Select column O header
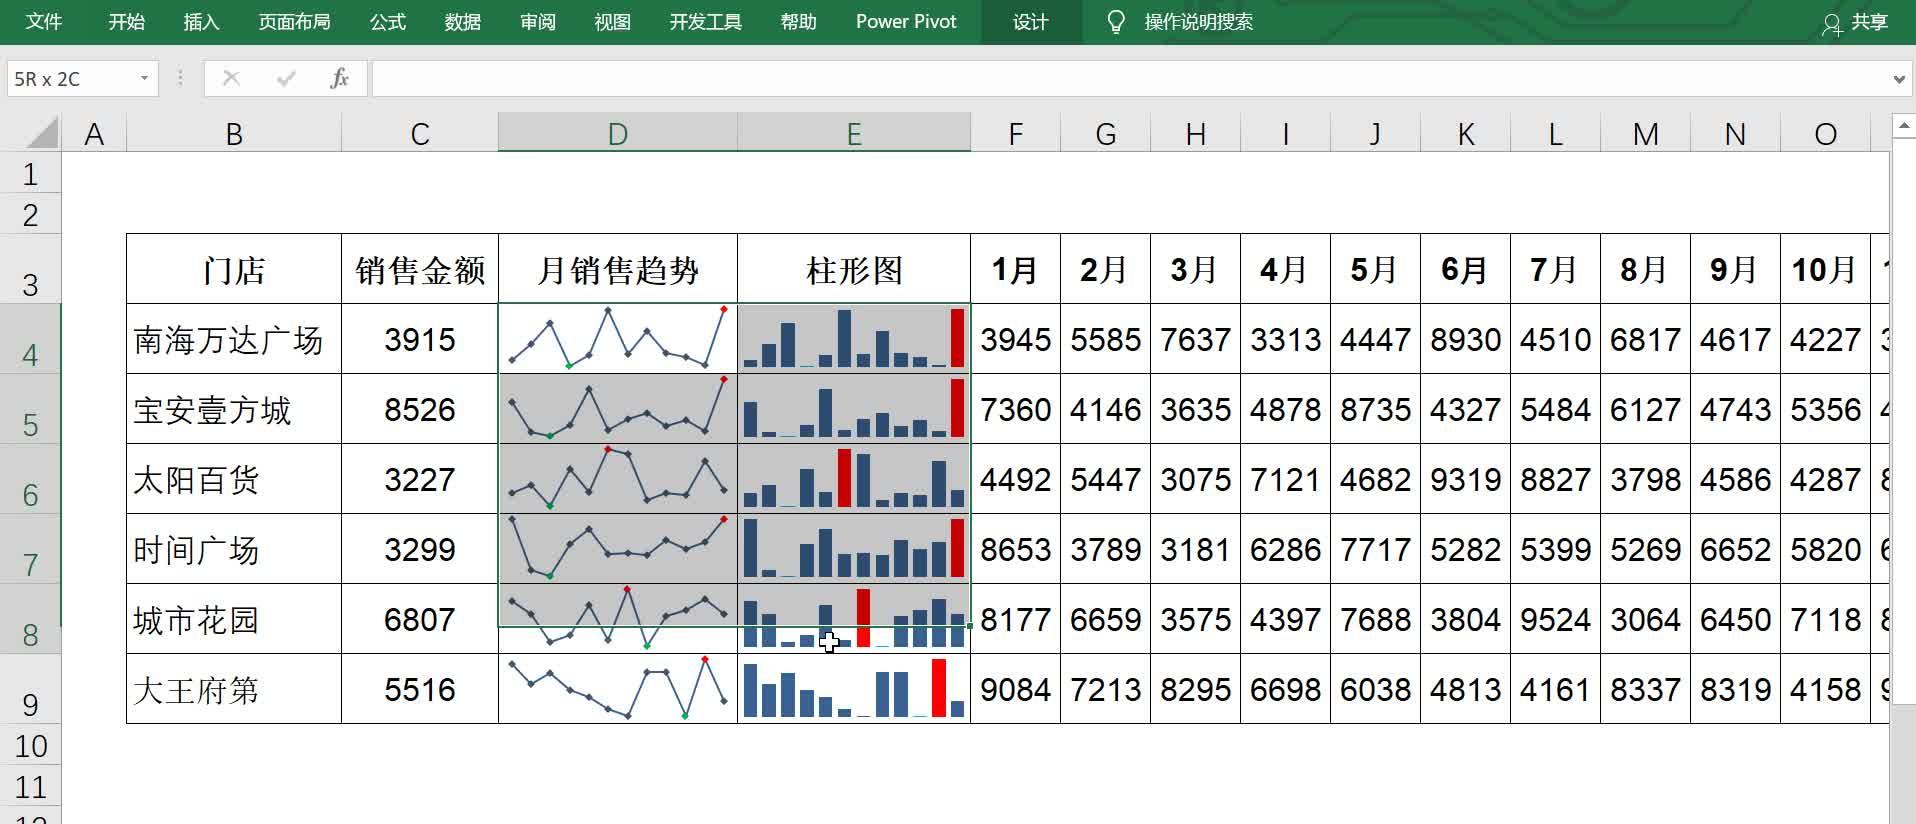 pos(1825,133)
